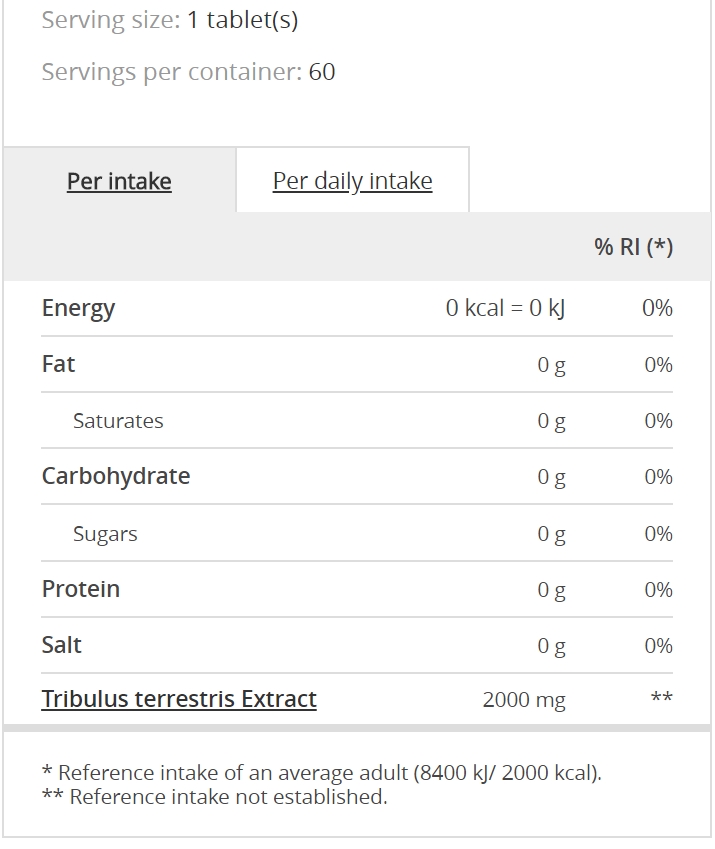Click the reference intake not established footnote
Viewport: 715px width, 849px height.
tap(214, 797)
